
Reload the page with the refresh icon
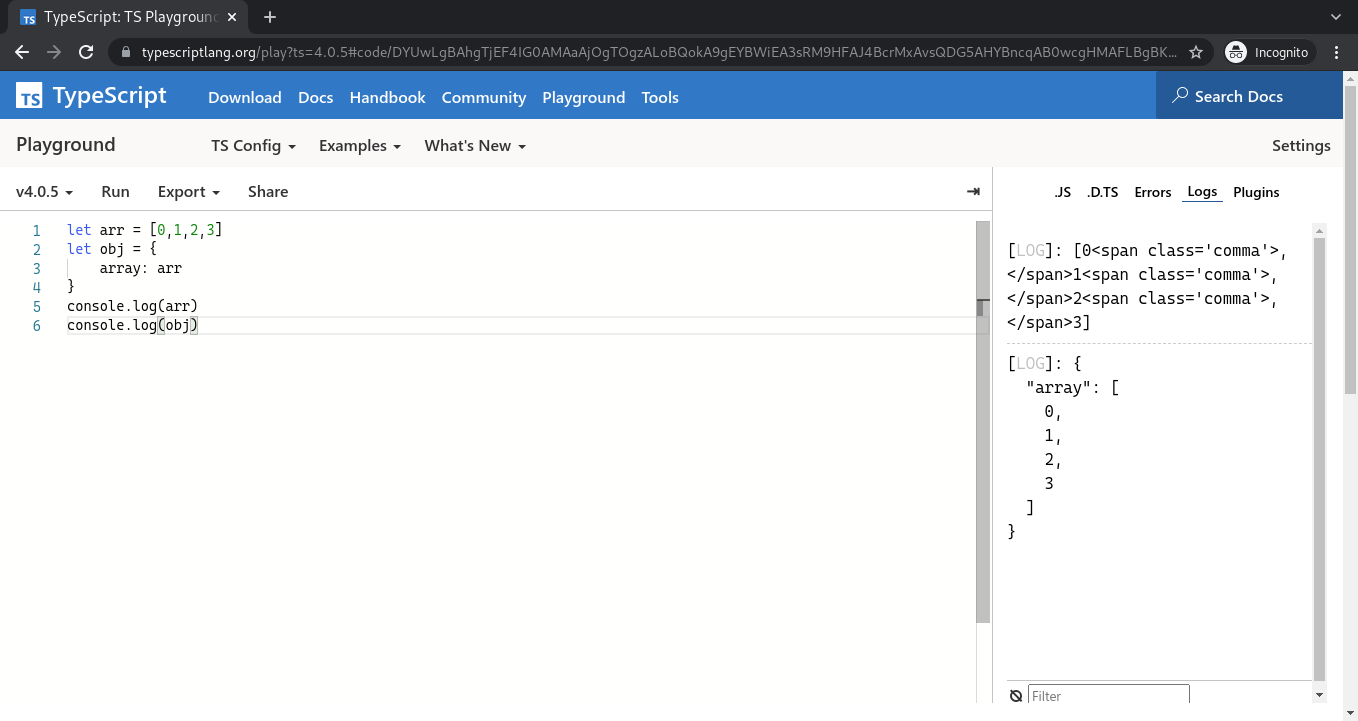(86, 52)
